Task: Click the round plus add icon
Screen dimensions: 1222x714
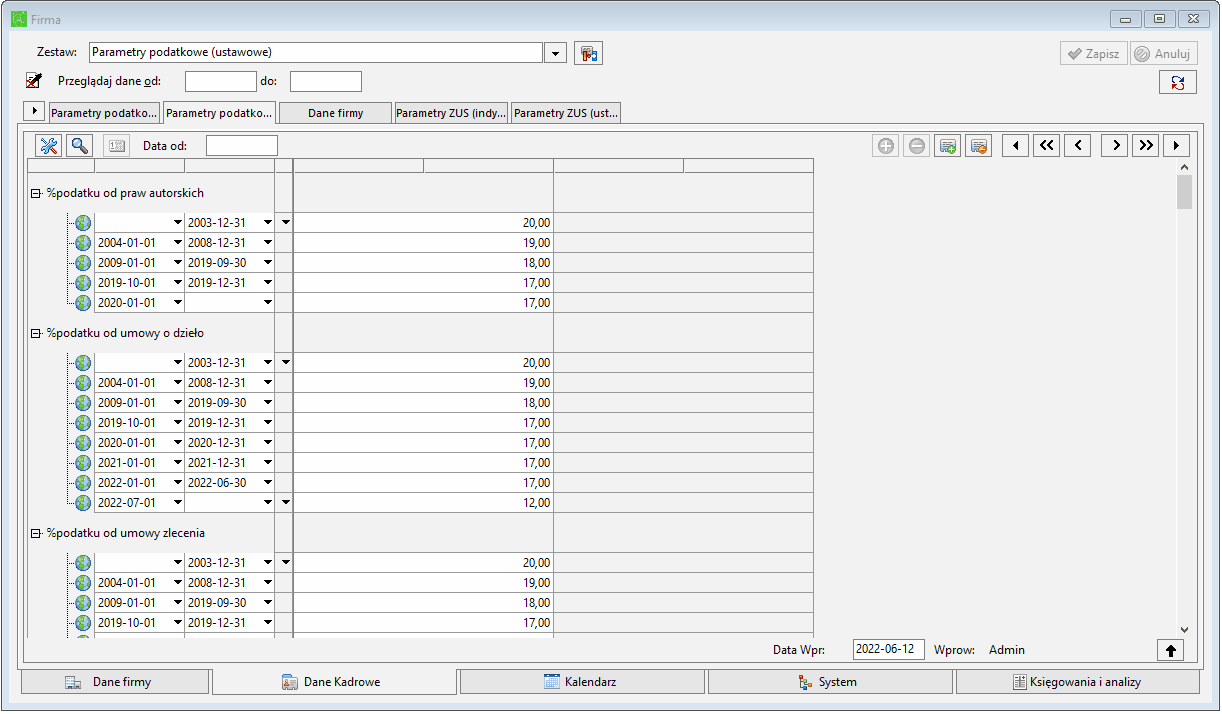Action: coord(886,146)
